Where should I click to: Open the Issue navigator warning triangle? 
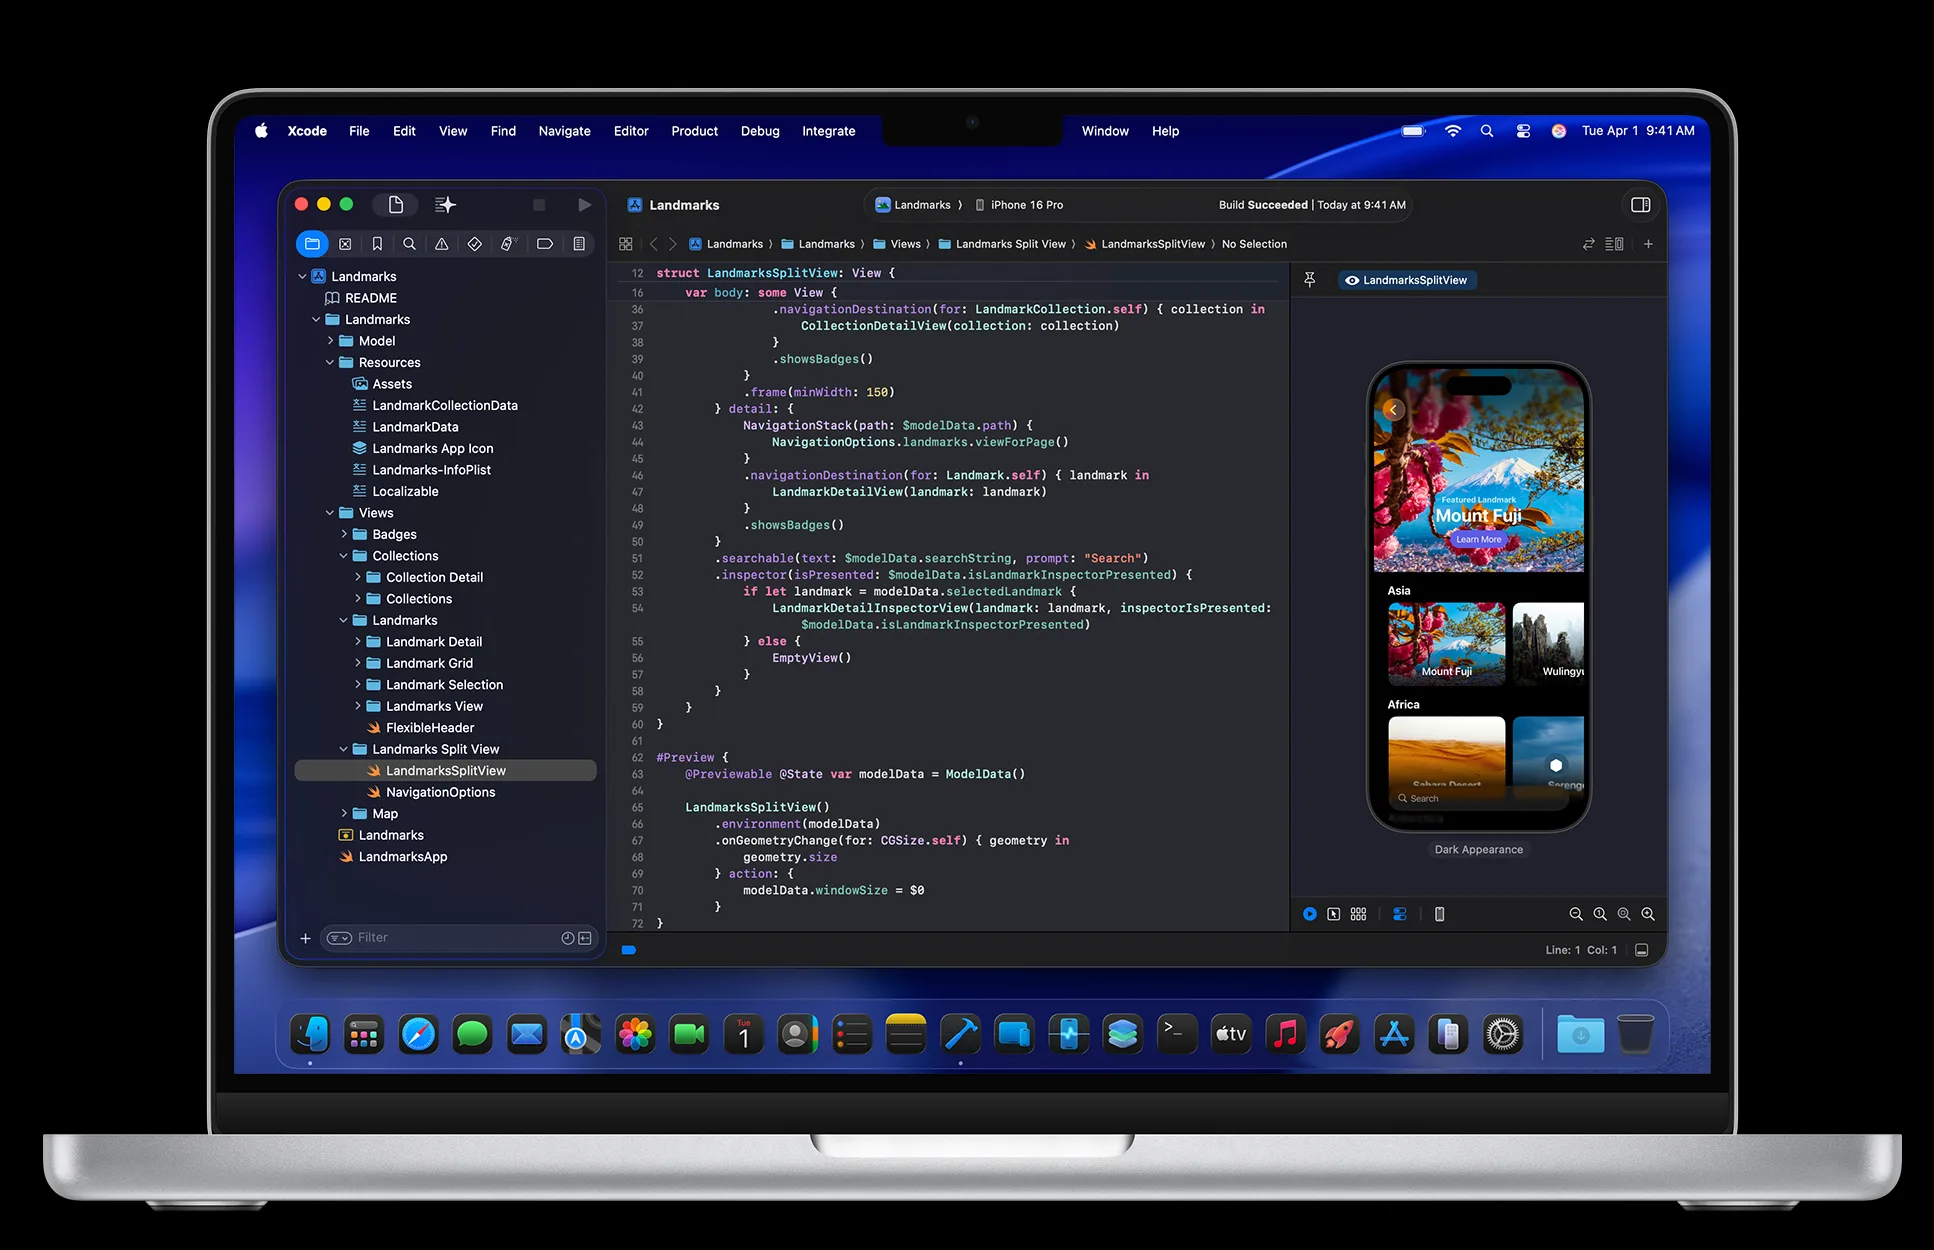point(441,244)
